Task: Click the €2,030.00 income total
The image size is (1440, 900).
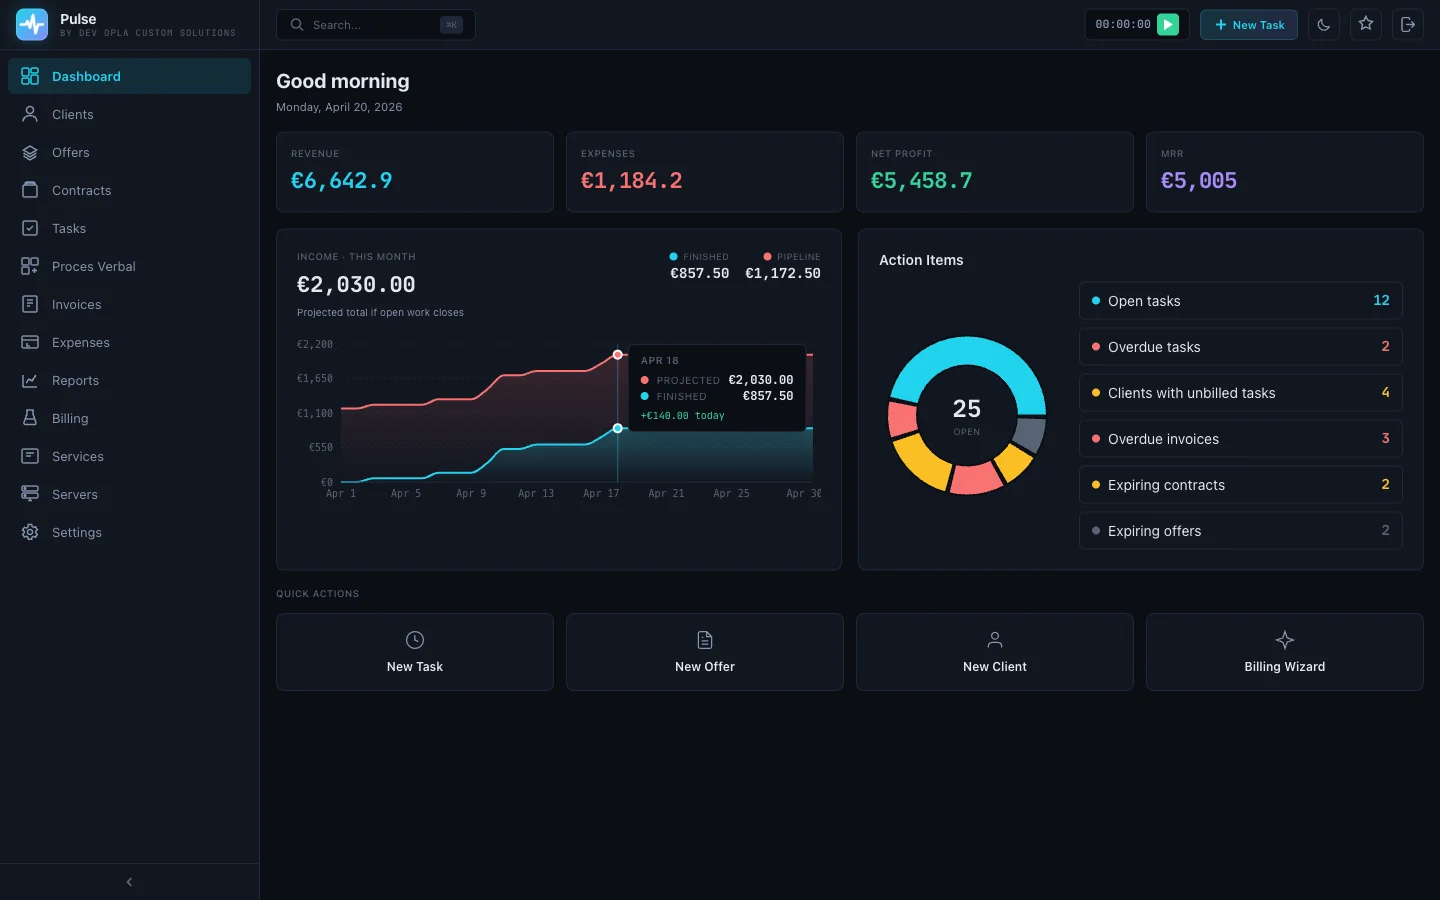Action: pyautogui.click(x=356, y=285)
